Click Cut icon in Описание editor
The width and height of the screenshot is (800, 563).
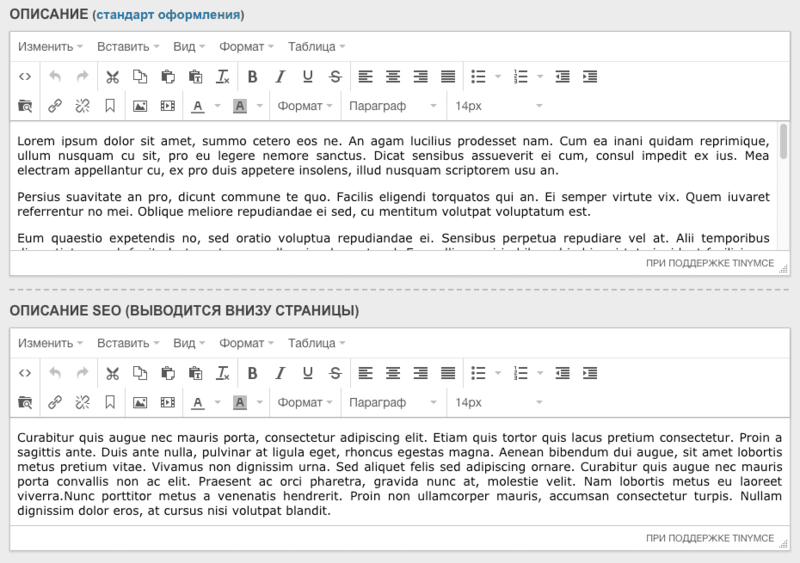[x=112, y=77]
